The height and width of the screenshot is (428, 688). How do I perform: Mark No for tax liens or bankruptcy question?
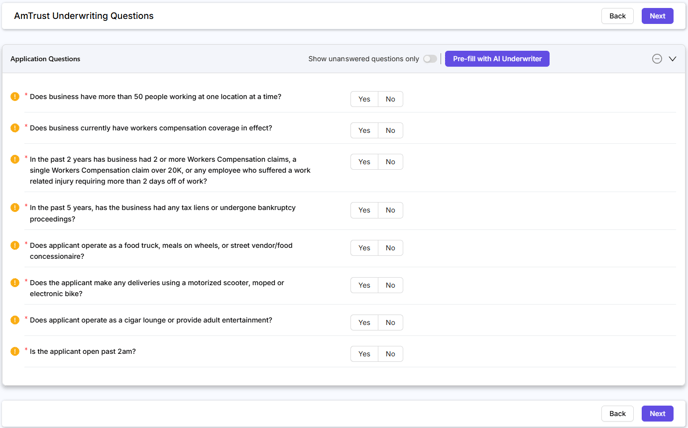click(391, 210)
